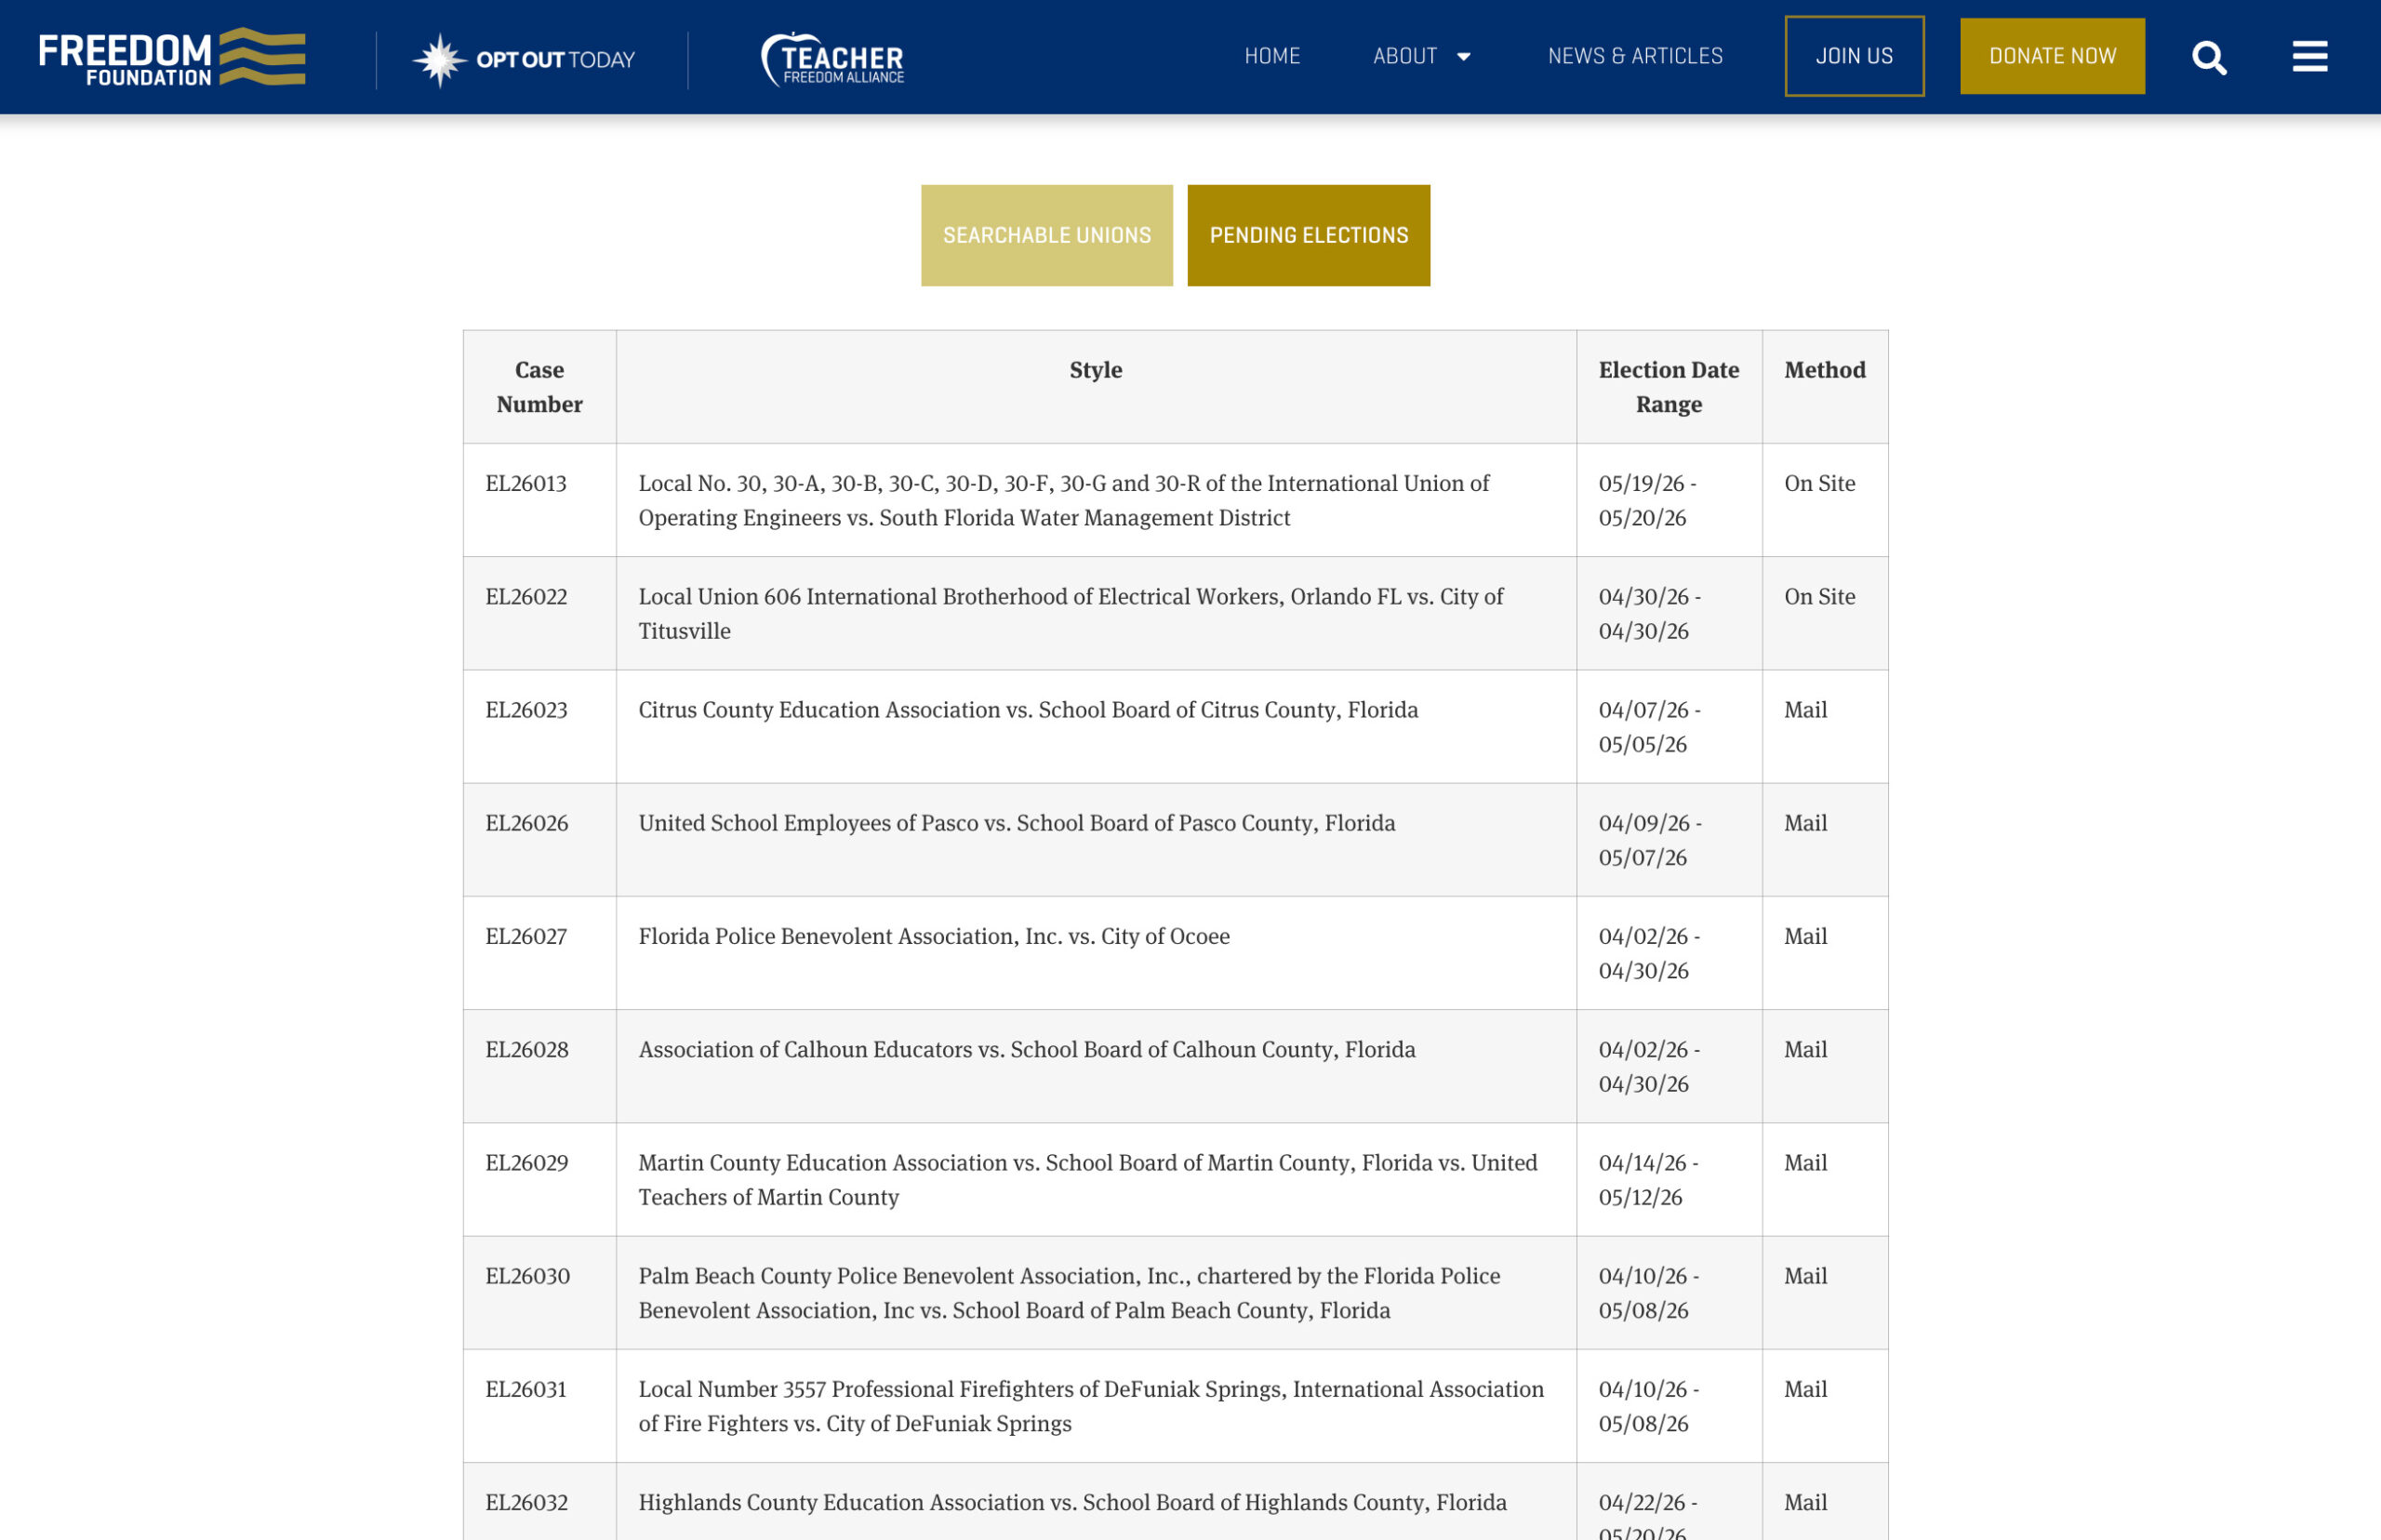
Task: Click the Donate Now button
Action: coord(2052,56)
